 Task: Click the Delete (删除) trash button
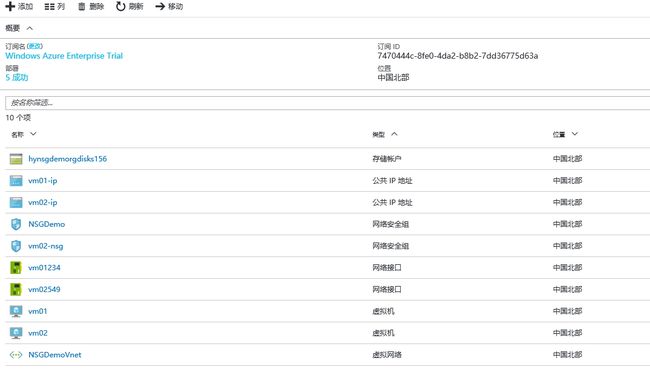(x=91, y=7)
